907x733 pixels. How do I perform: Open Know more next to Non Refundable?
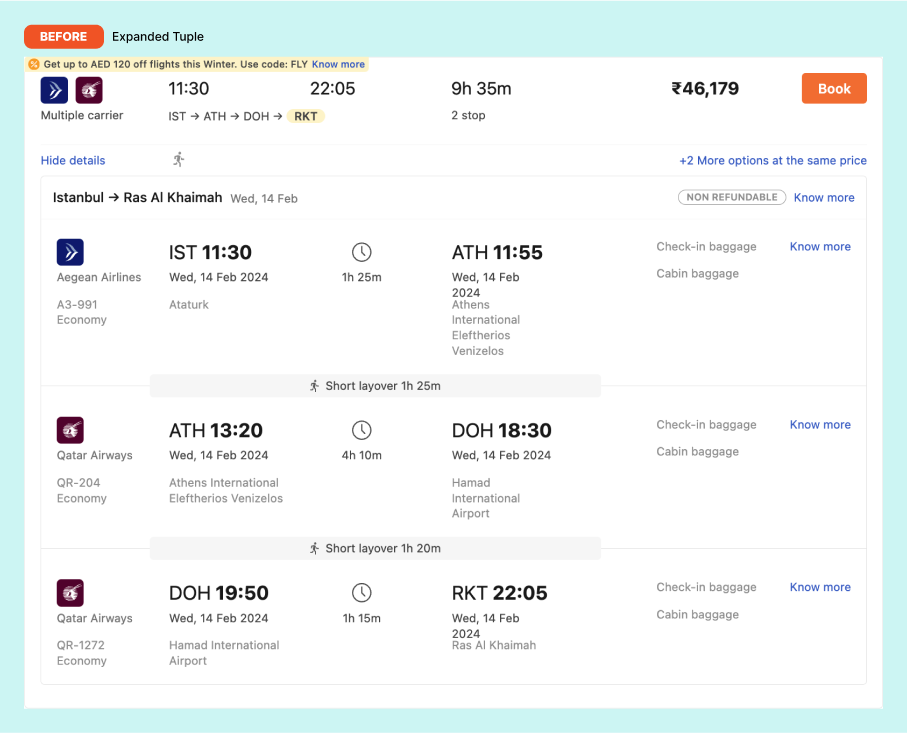(x=824, y=198)
